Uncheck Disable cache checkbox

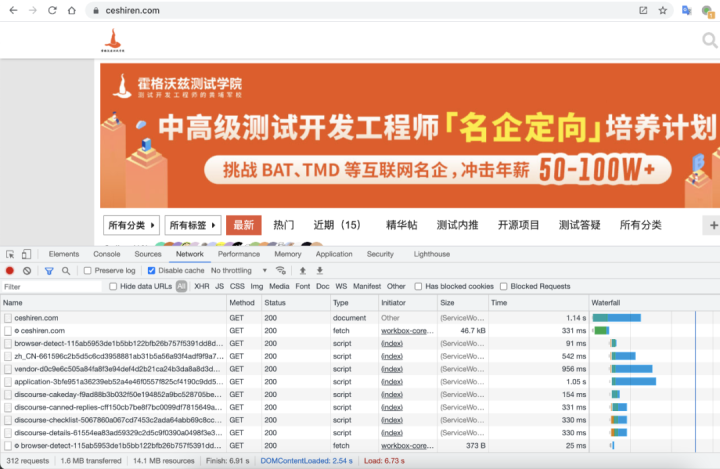point(151,271)
